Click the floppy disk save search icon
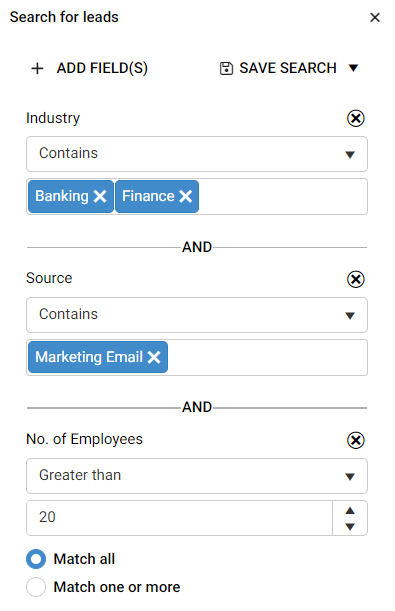Screen dimensions: 395x611 click(226, 68)
